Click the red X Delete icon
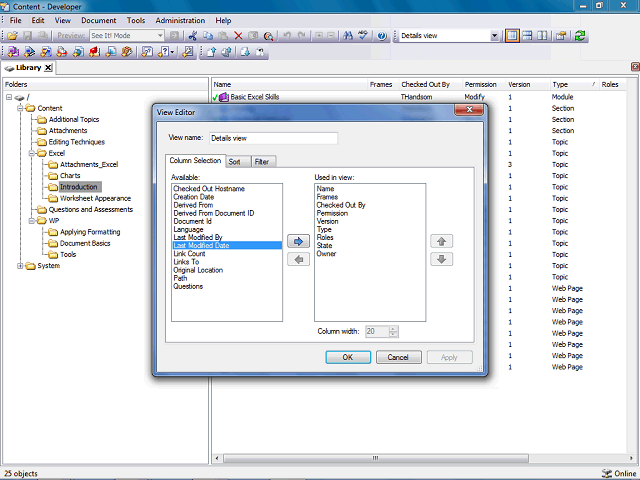 (x=238, y=36)
